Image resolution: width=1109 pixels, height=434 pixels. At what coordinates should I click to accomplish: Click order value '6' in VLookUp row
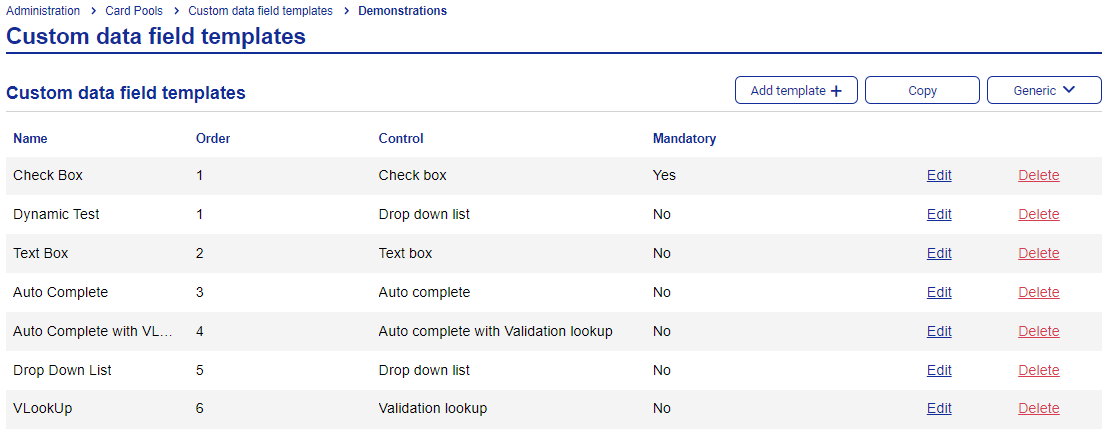[x=199, y=409]
